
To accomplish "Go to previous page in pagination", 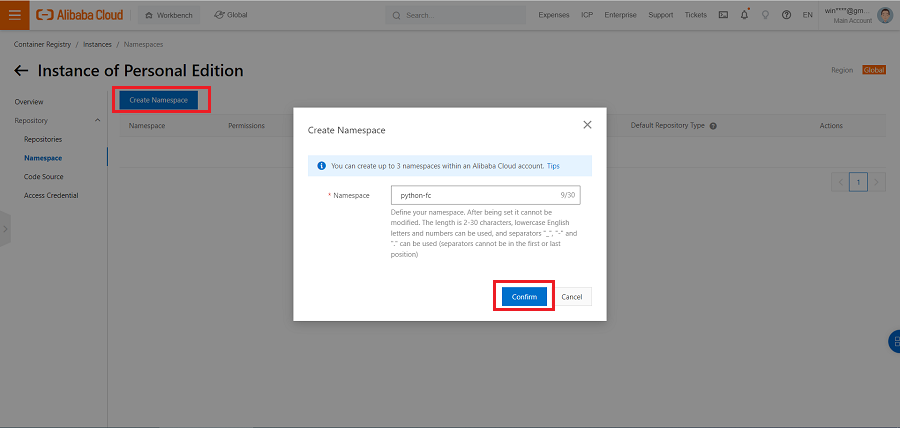I will [840, 182].
